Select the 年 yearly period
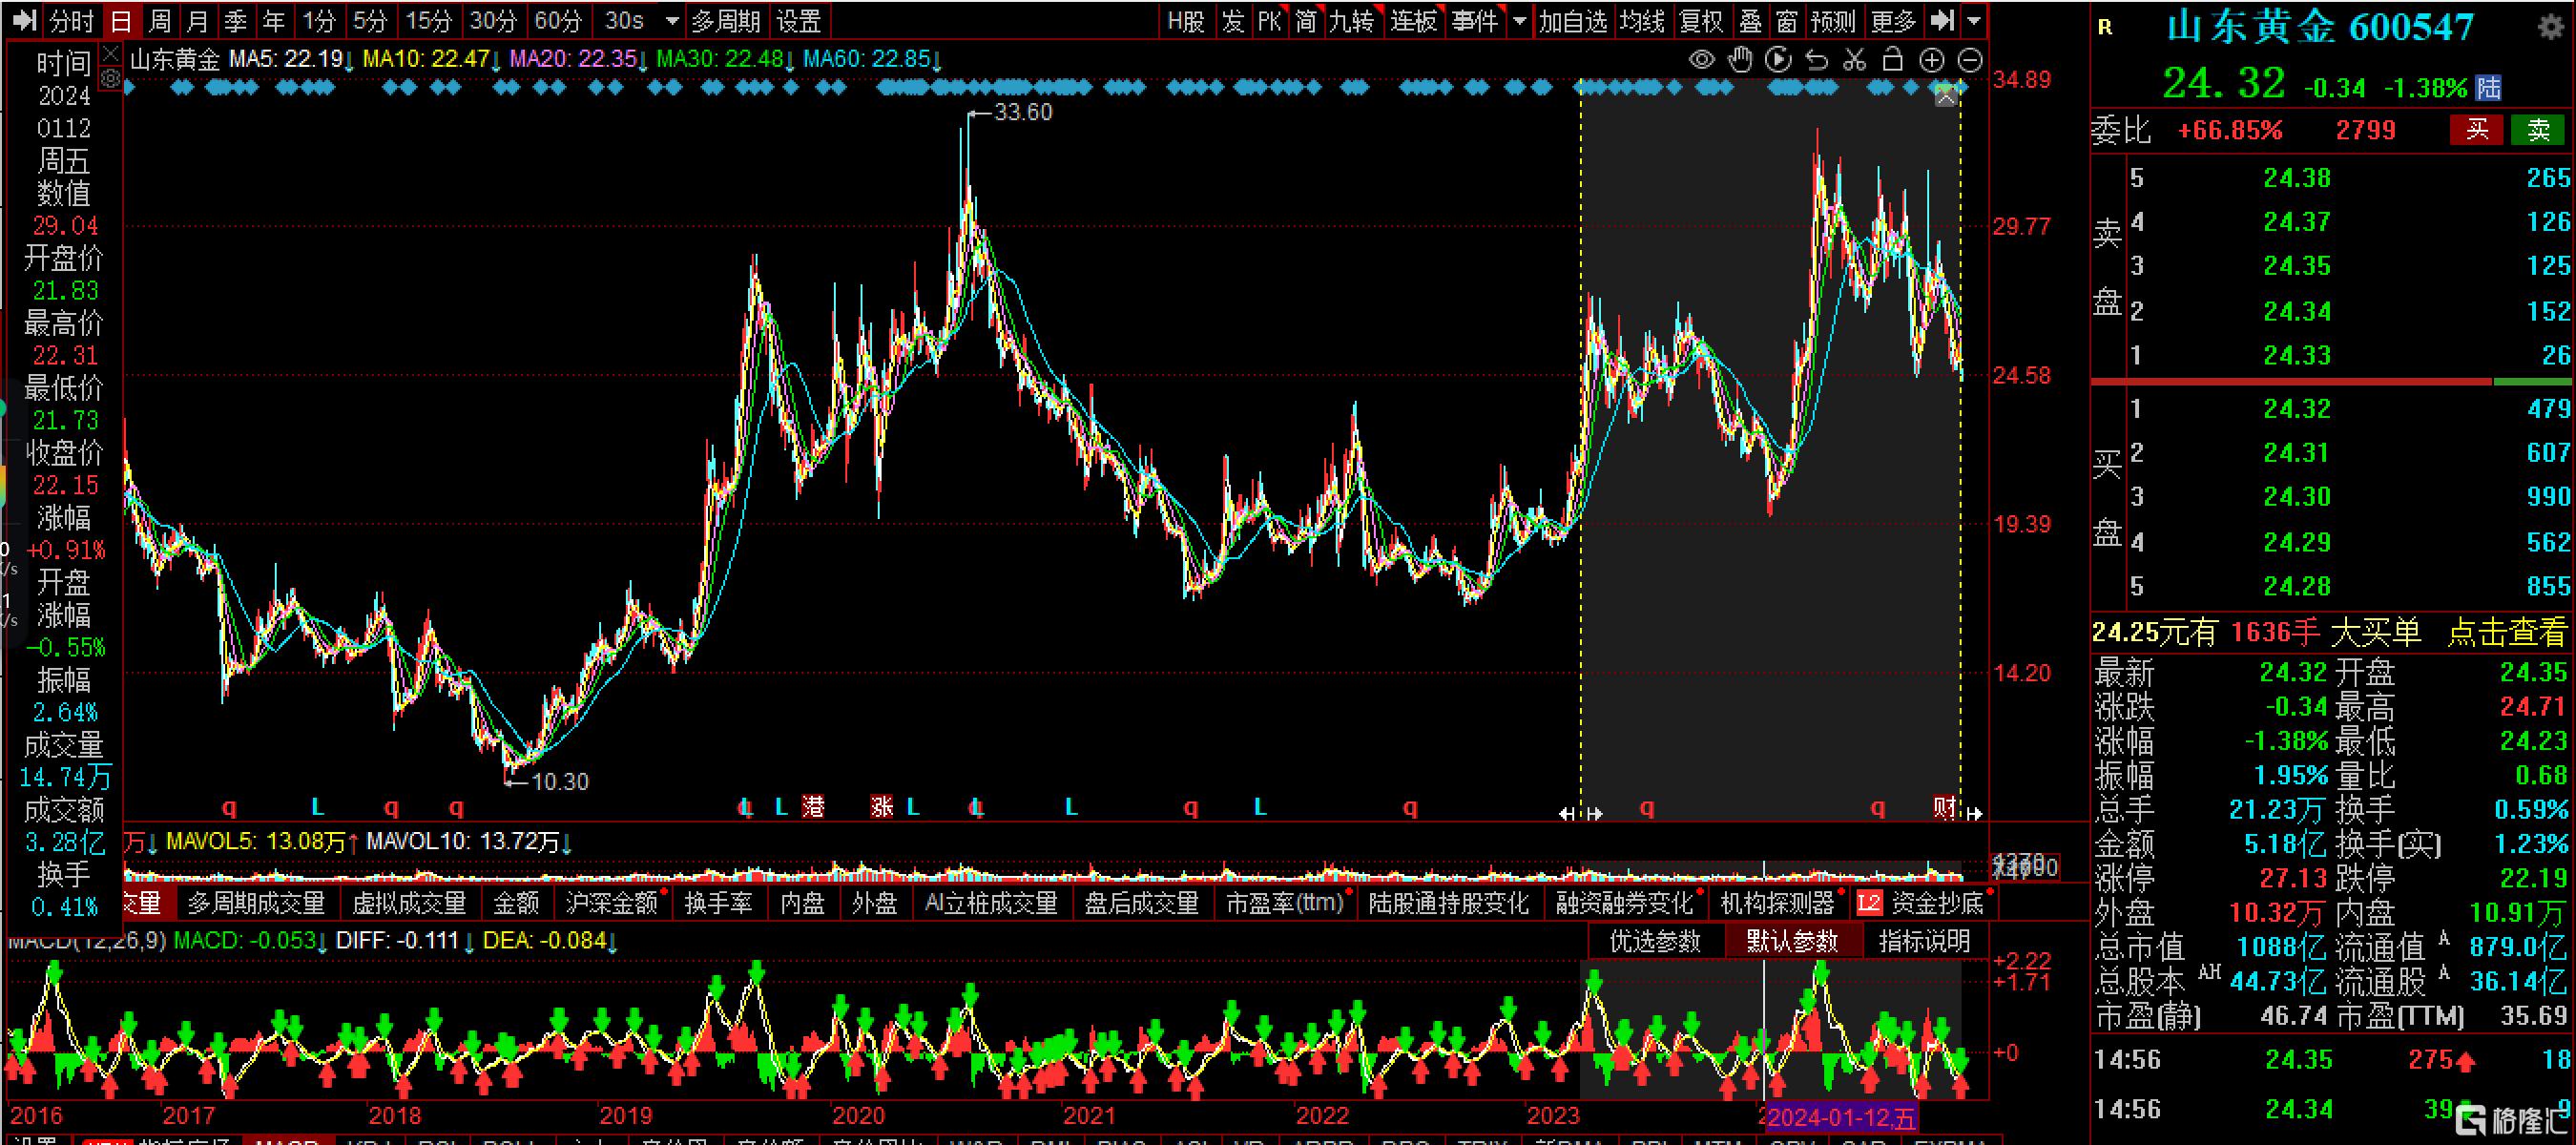Image resolution: width=2576 pixels, height=1145 pixels. (274, 20)
